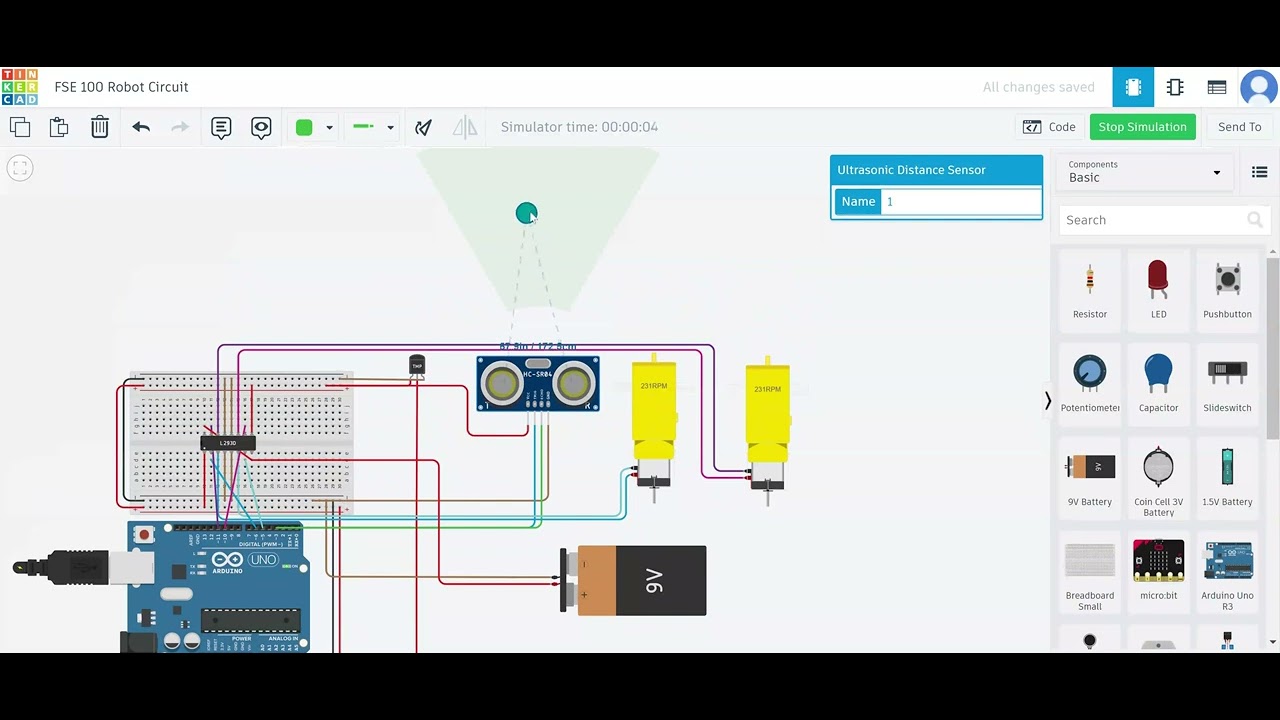
Task: Click the mirror component icon
Action: pos(465,127)
